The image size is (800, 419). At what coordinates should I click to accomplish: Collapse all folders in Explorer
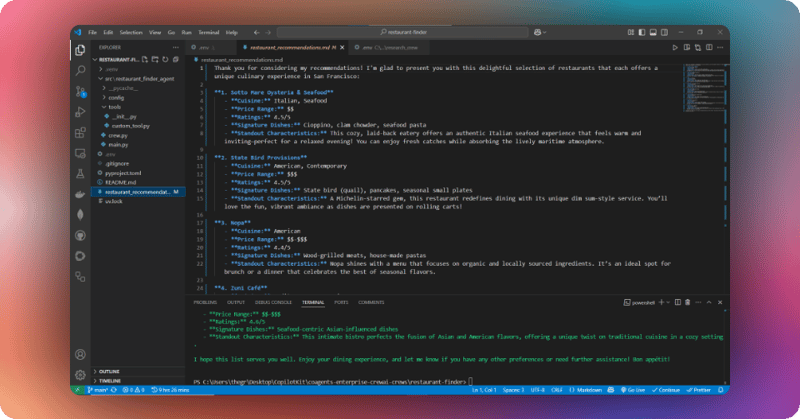click(x=176, y=60)
